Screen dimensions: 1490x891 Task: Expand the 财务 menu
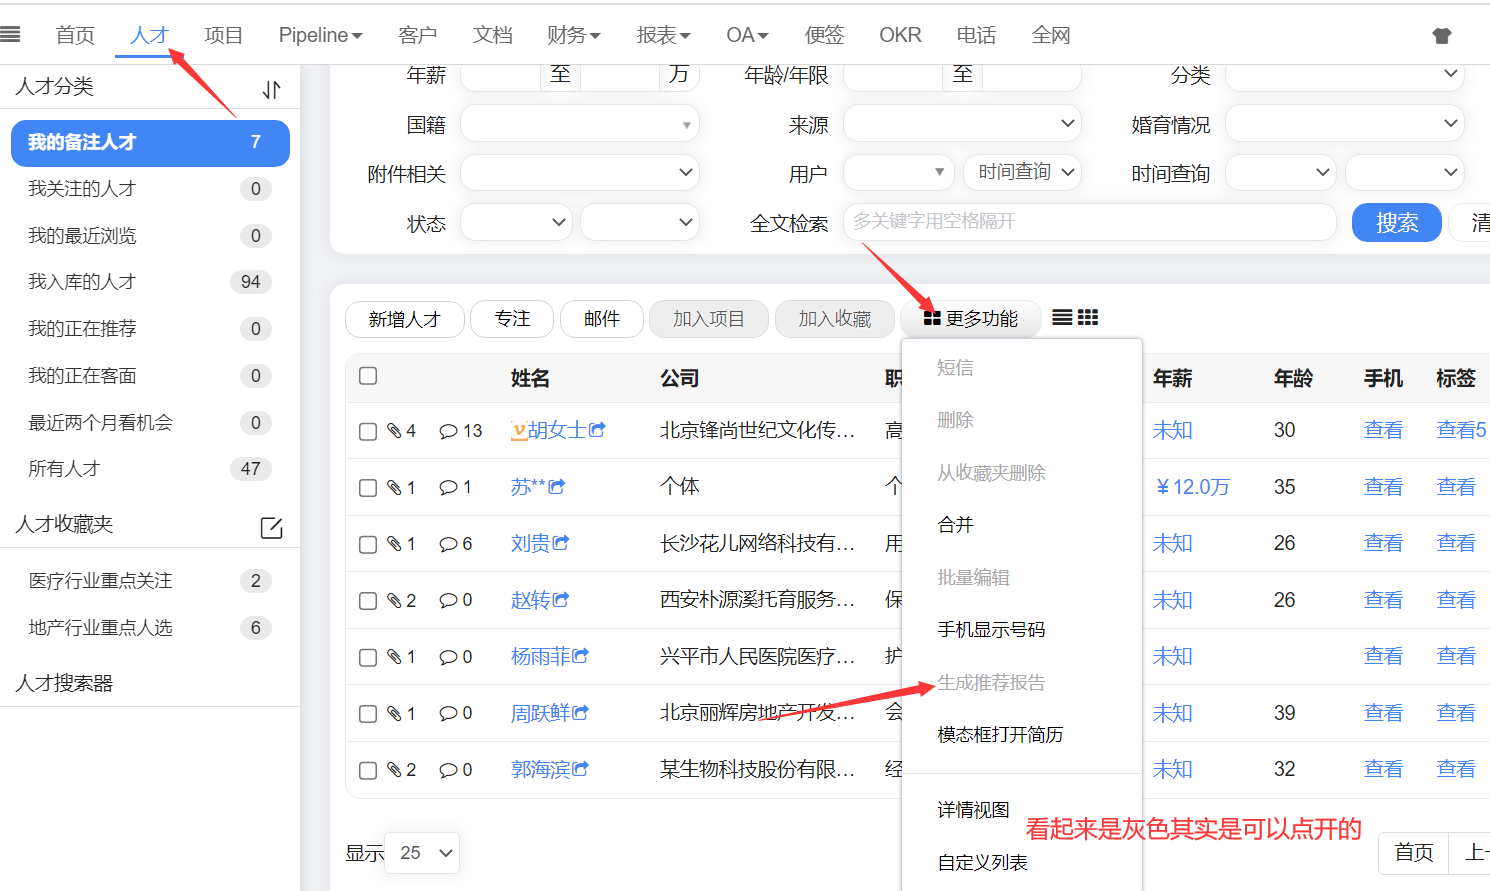click(x=574, y=35)
